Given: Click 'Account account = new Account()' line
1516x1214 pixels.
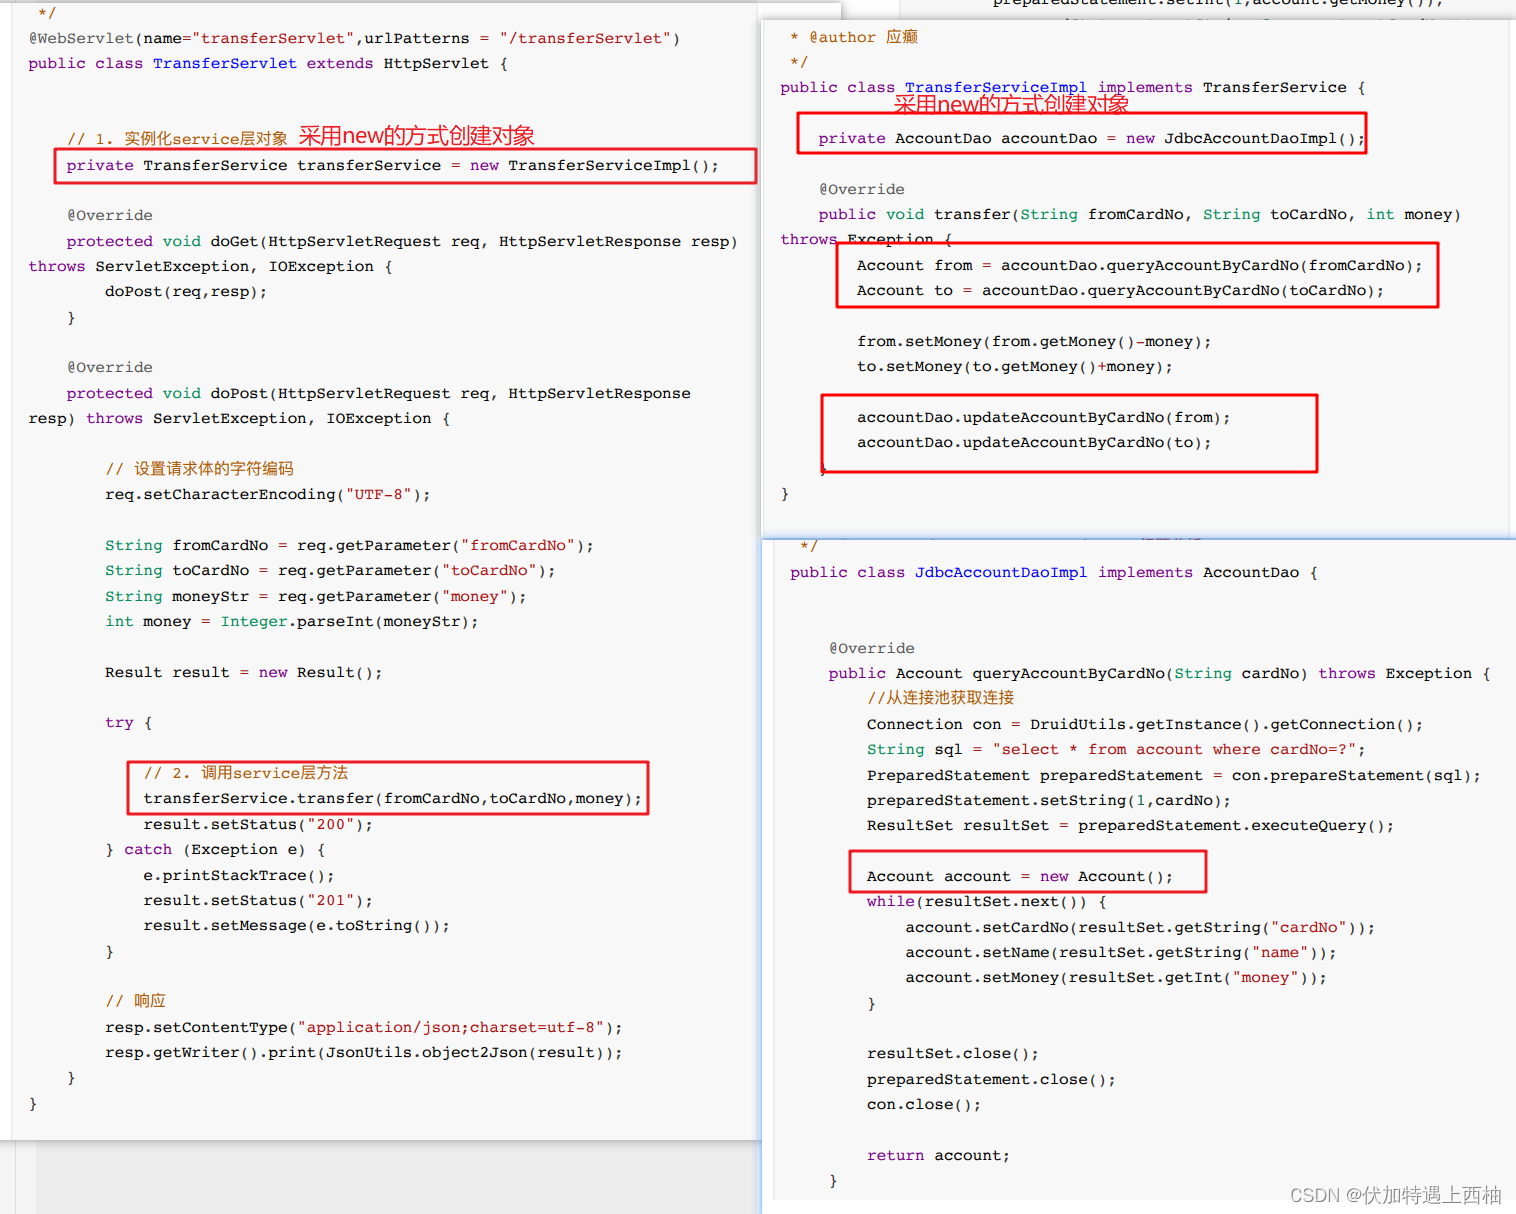Looking at the screenshot, I should (1020, 876).
